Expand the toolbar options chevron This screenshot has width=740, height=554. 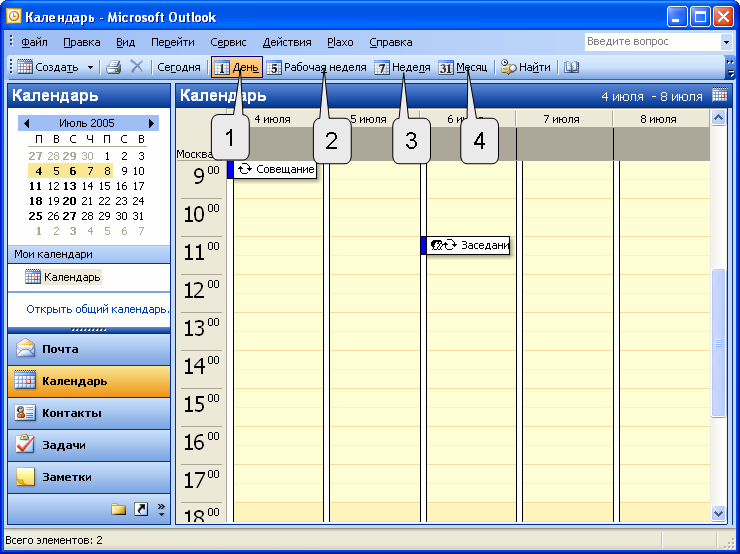pos(731,67)
